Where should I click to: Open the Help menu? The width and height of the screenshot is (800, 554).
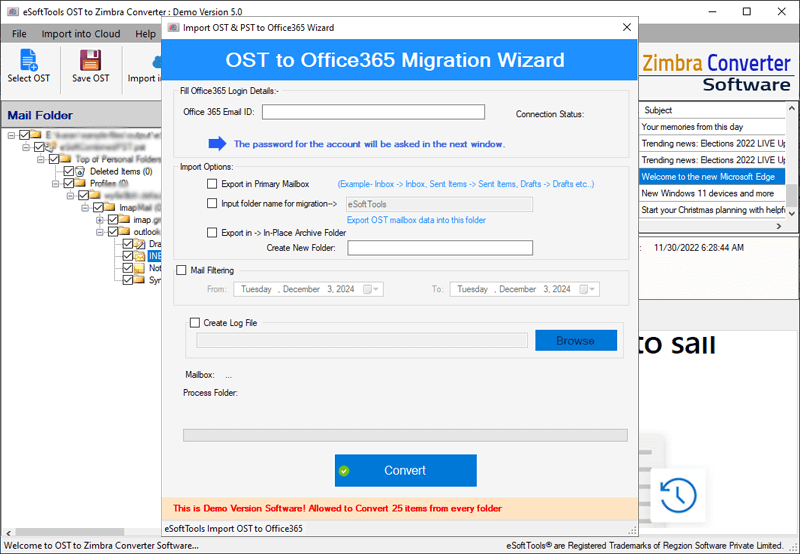[x=145, y=34]
